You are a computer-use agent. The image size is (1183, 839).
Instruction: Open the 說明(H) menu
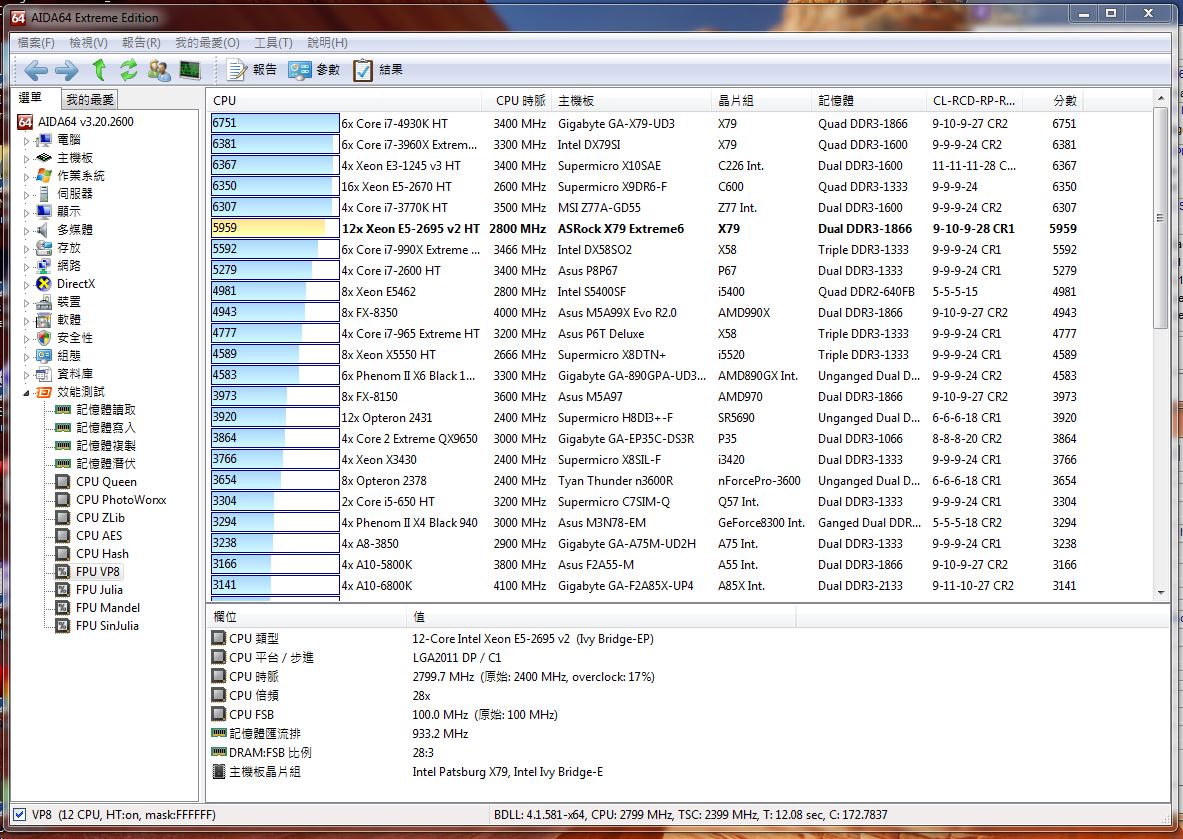tap(327, 43)
